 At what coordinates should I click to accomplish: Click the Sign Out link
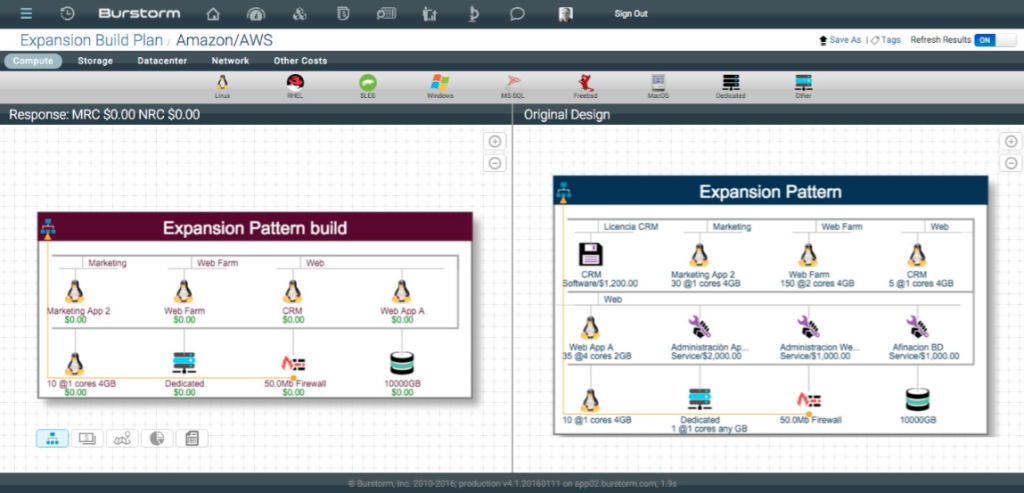coord(630,14)
